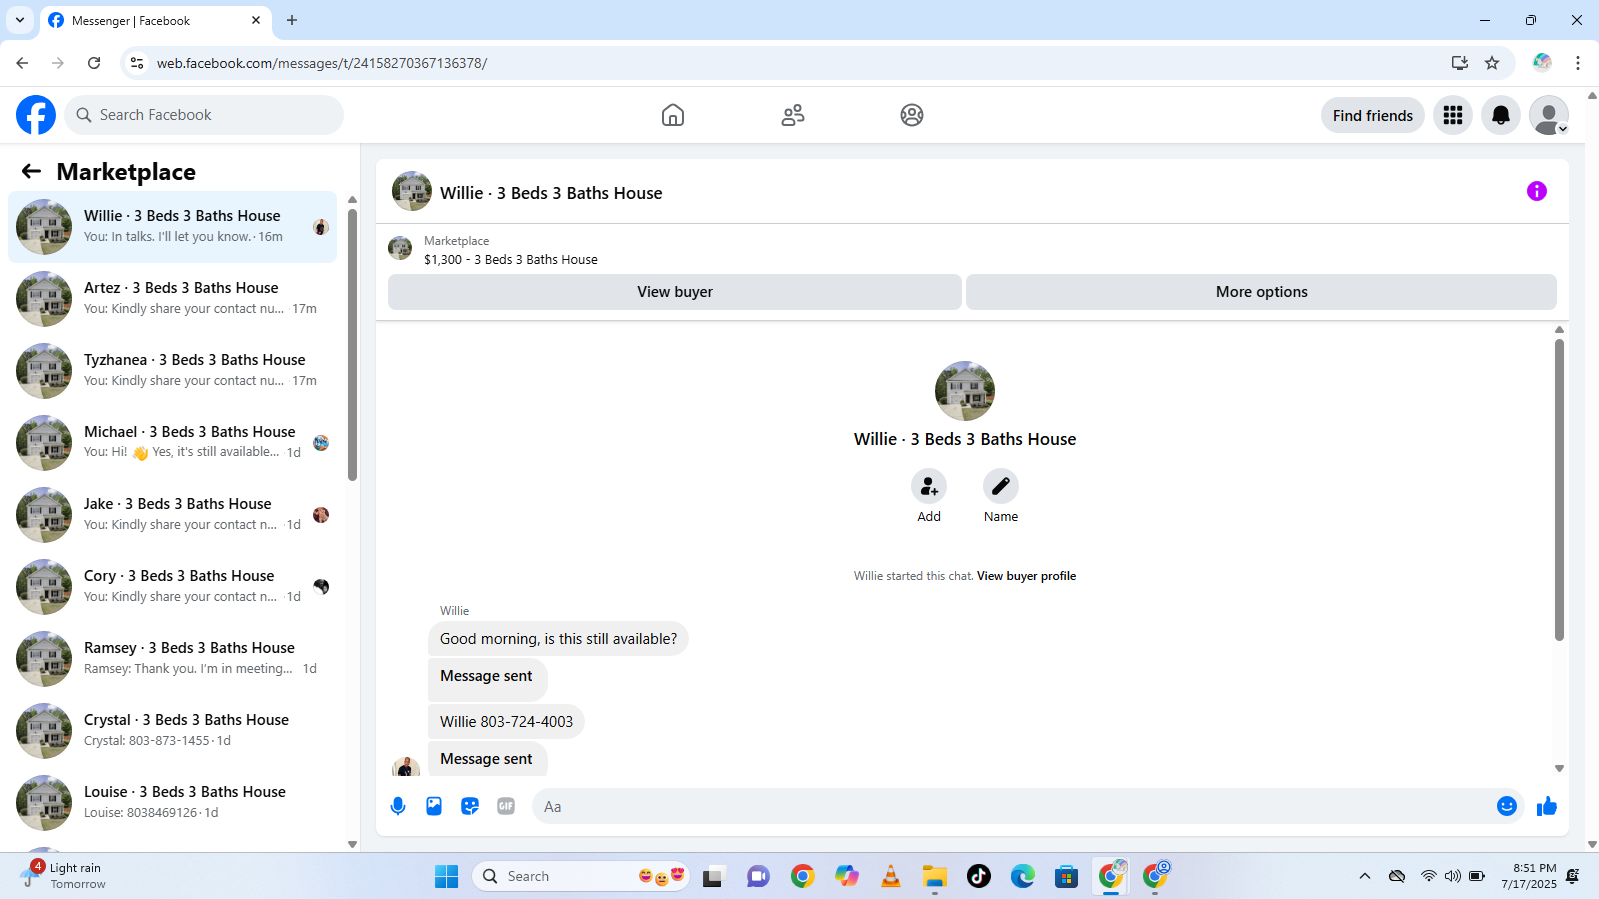Open Michael conversation in the list
The width and height of the screenshot is (1599, 899).
tap(172, 443)
